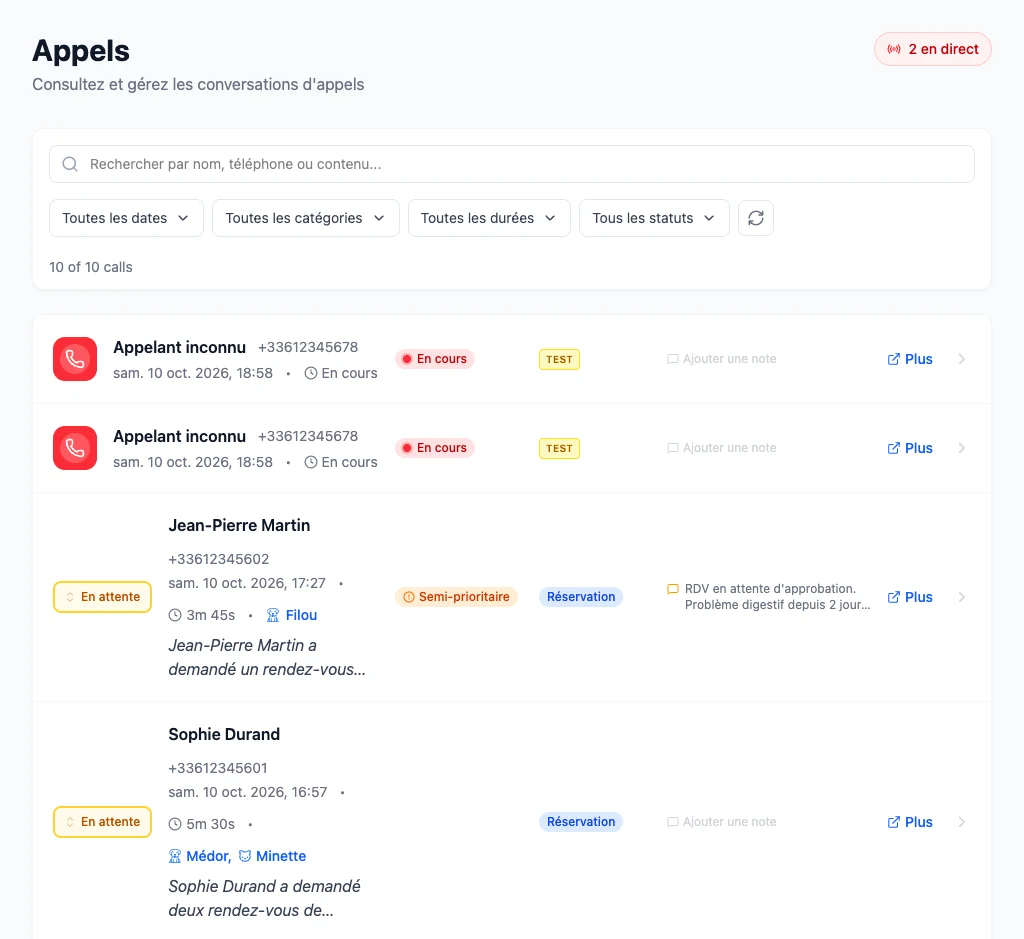Click 'En cours' badge of second Appelant inconnu
Image resolution: width=1024 pixels, height=939 pixels.
pyautogui.click(x=434, y=448)
